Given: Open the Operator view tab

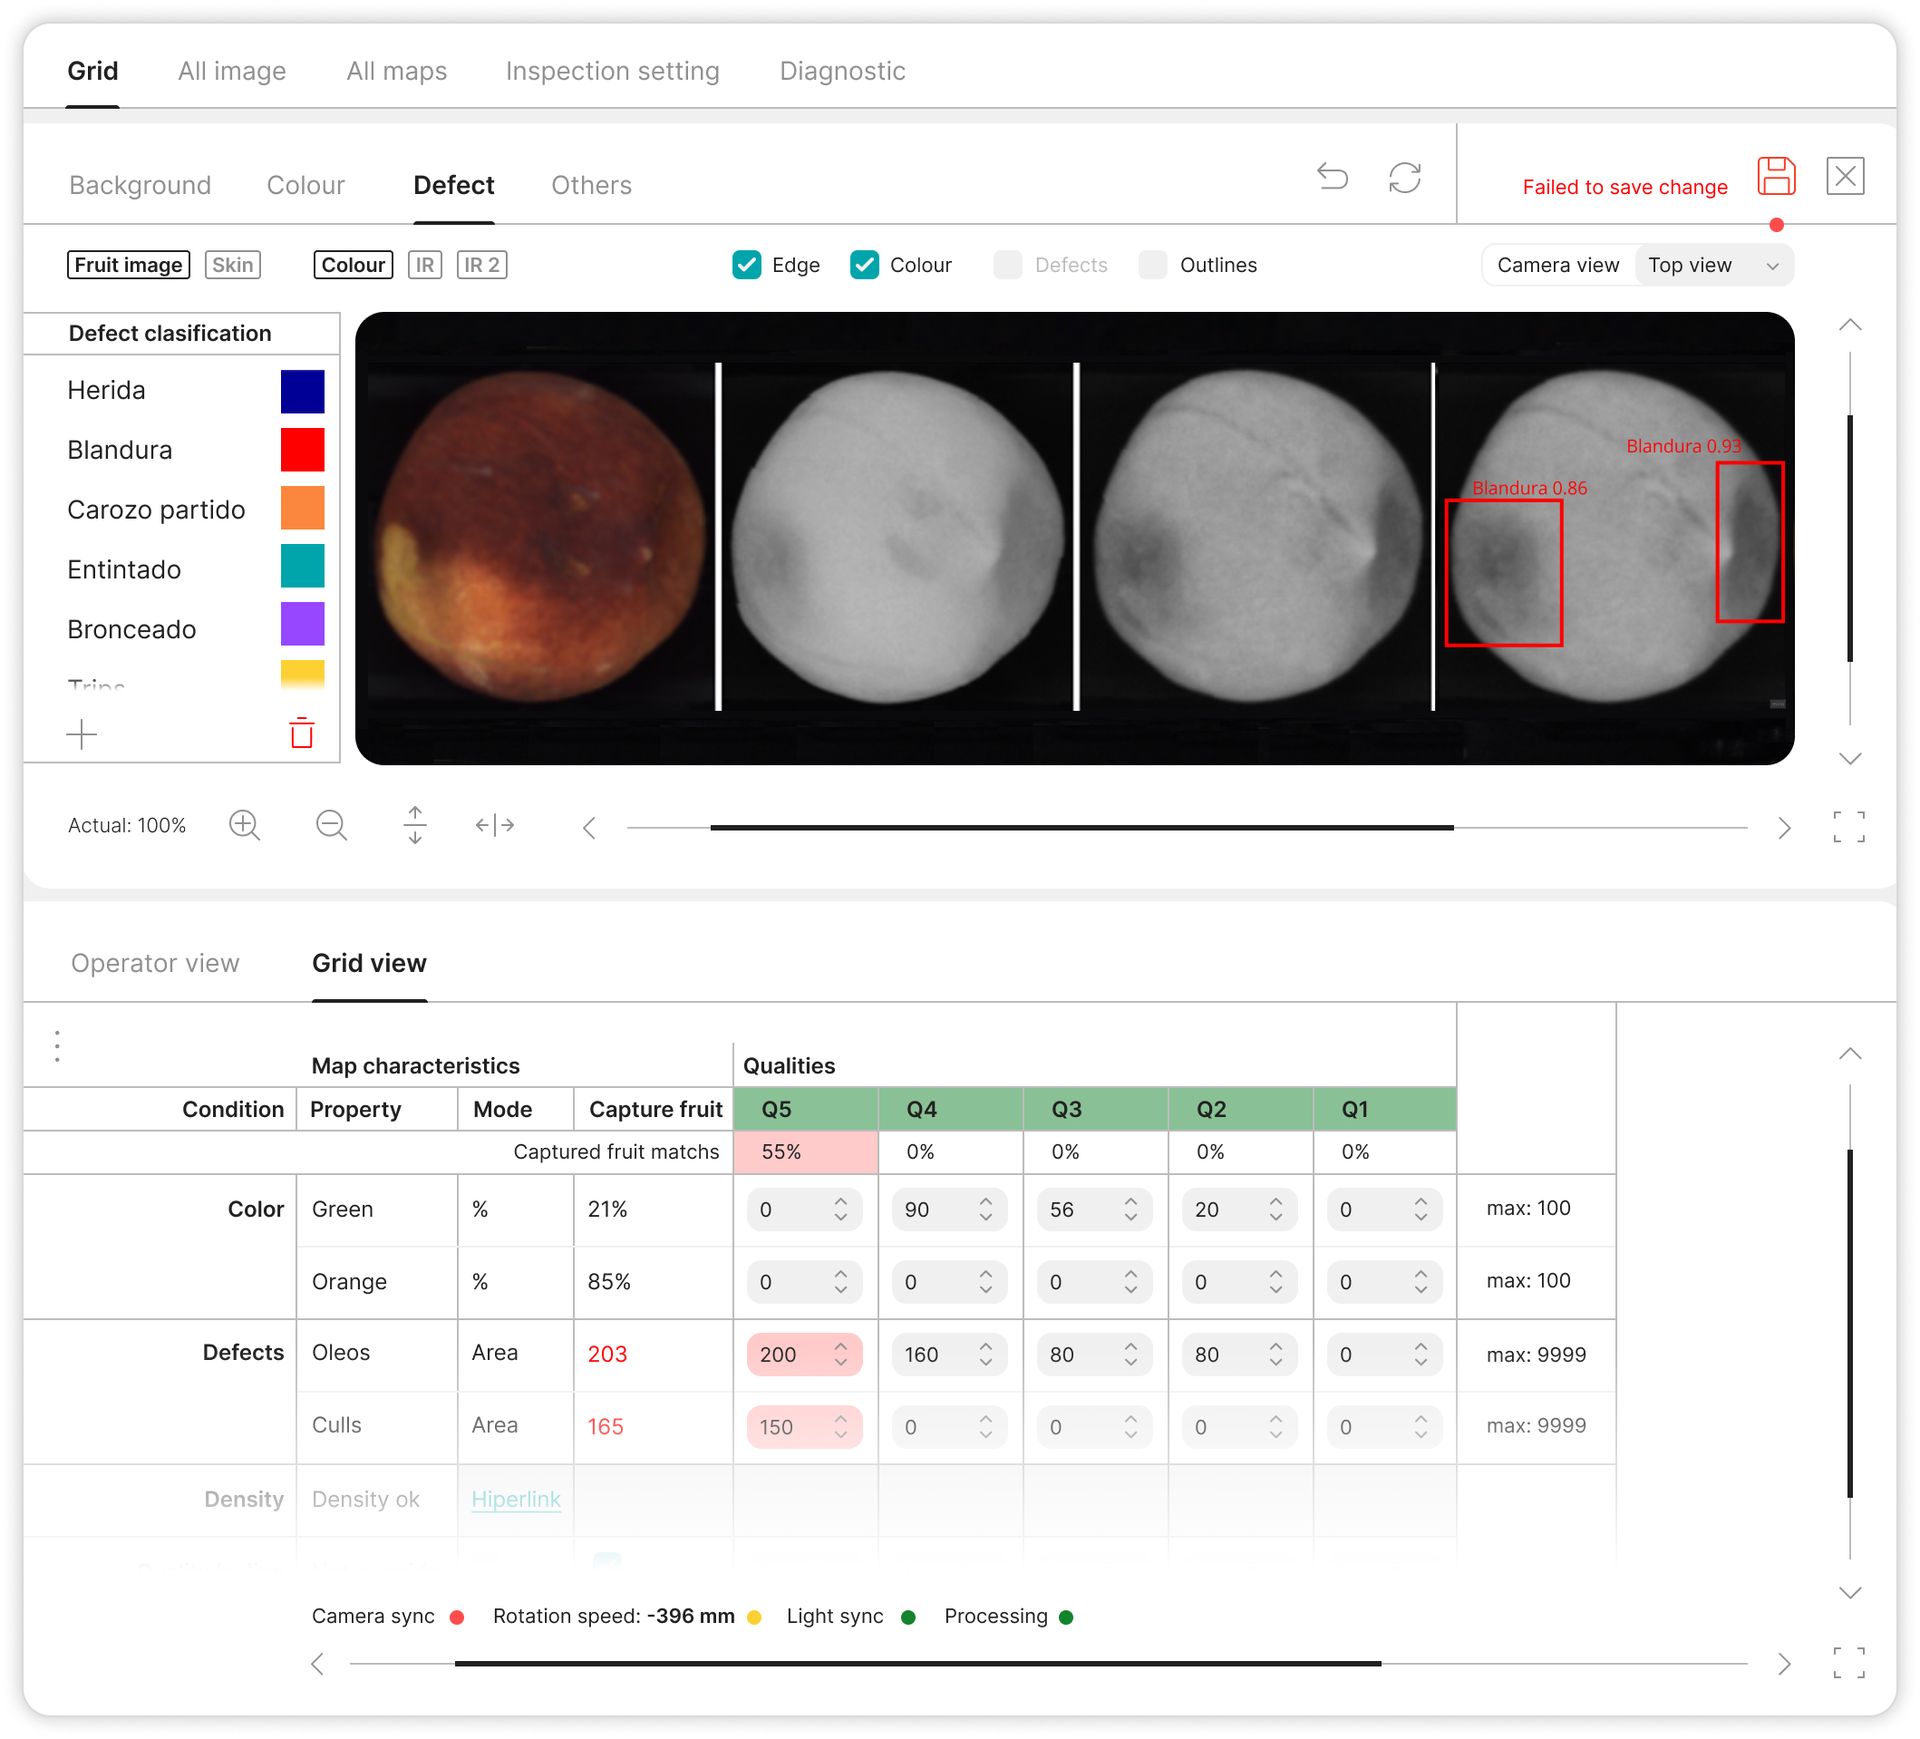Looking at the screenshot, I should (155, 963).
